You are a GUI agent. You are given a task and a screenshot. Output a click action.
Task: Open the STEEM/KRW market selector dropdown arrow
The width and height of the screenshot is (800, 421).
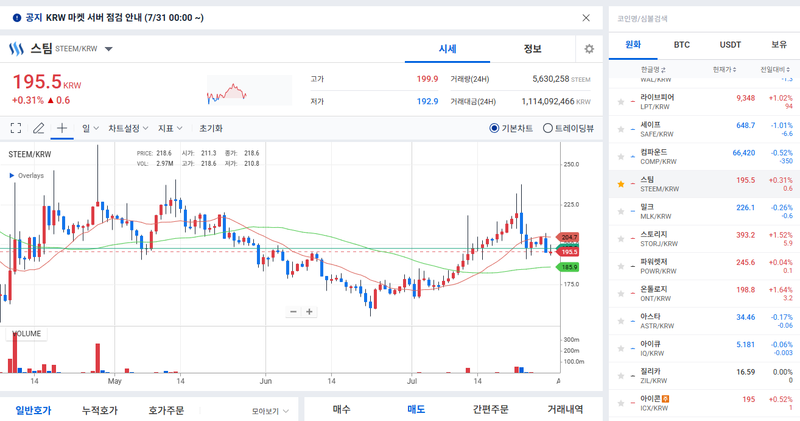pos(109,49)
